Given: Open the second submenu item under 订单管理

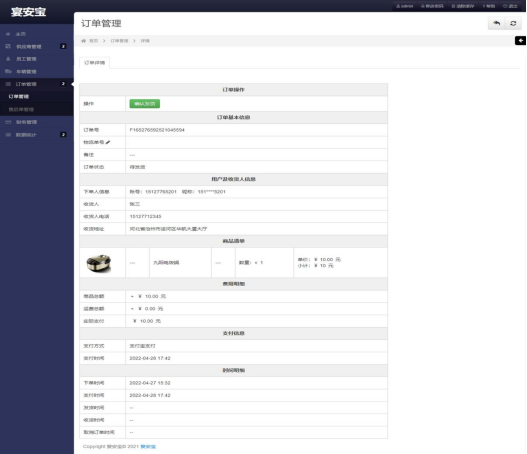Looking at the screenshot, I should click(x=21, y=109).
